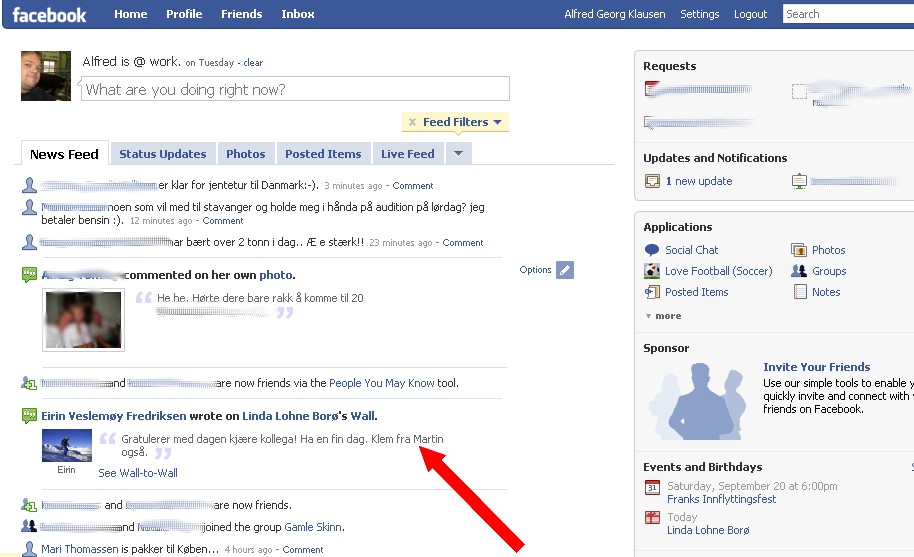Click the pencil edit icon beside Options
This screenshot has width=914, height=557.
565,270
